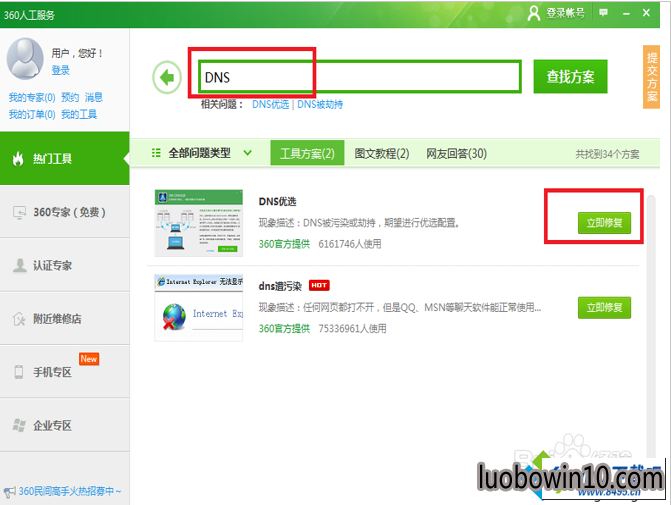The image size is (671, 505).
Task: Click the flame icon beside 热门工具
Action: [x=18, y=159]
